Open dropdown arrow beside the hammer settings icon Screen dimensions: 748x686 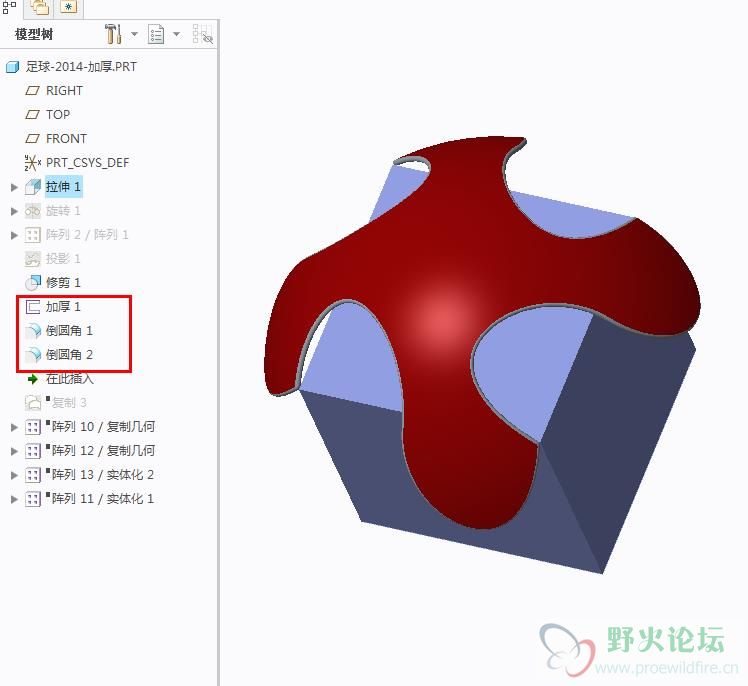[135, 34]
